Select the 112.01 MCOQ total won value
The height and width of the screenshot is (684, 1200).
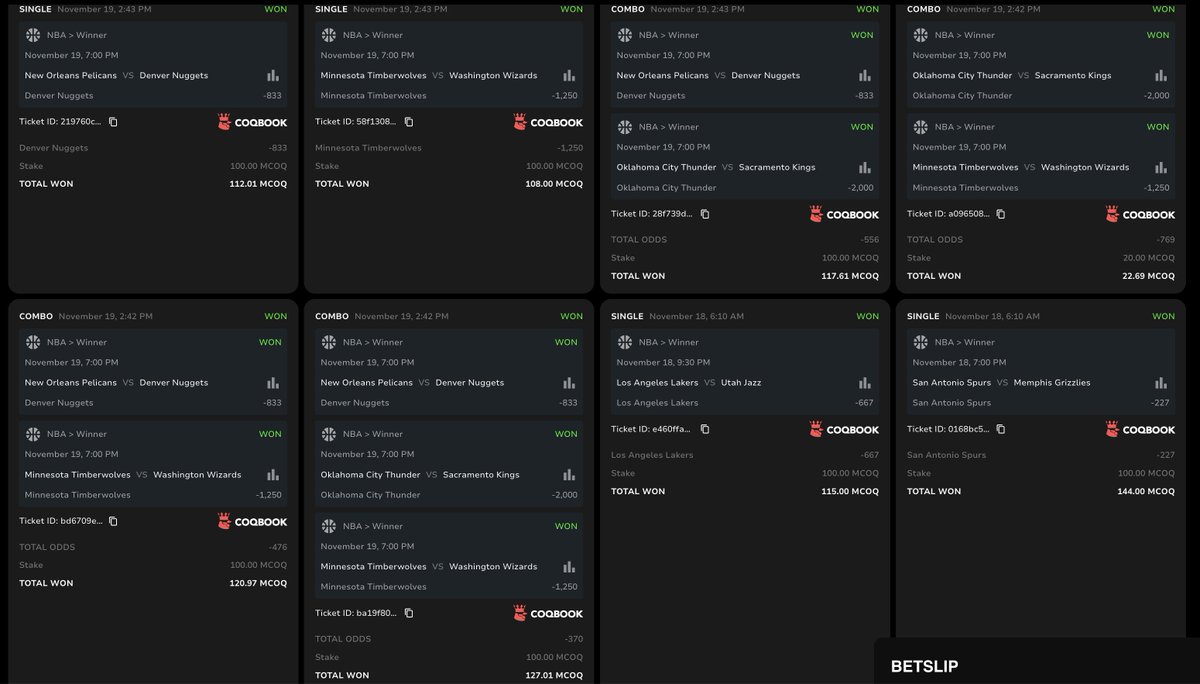pyautogui.click(x=258, y=184)
